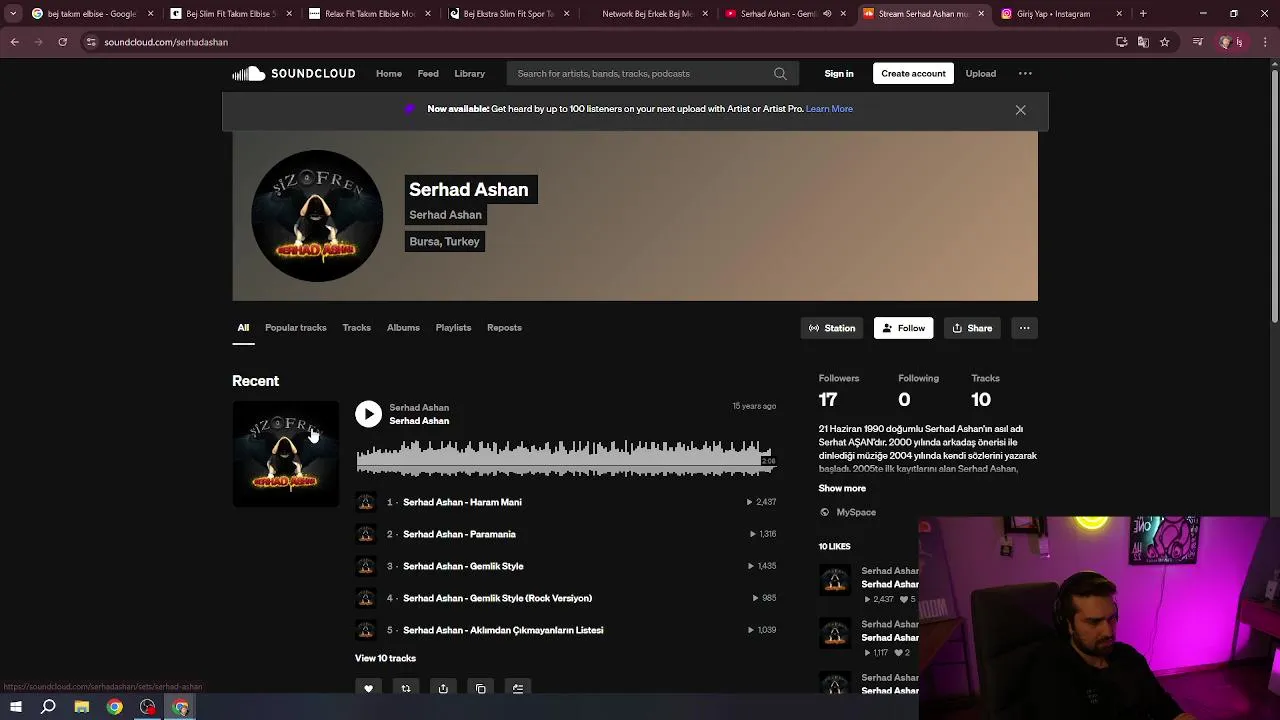The width and height of the screenshot is (1280, 720).
Task: Reload the page
Action: point(62,42)
